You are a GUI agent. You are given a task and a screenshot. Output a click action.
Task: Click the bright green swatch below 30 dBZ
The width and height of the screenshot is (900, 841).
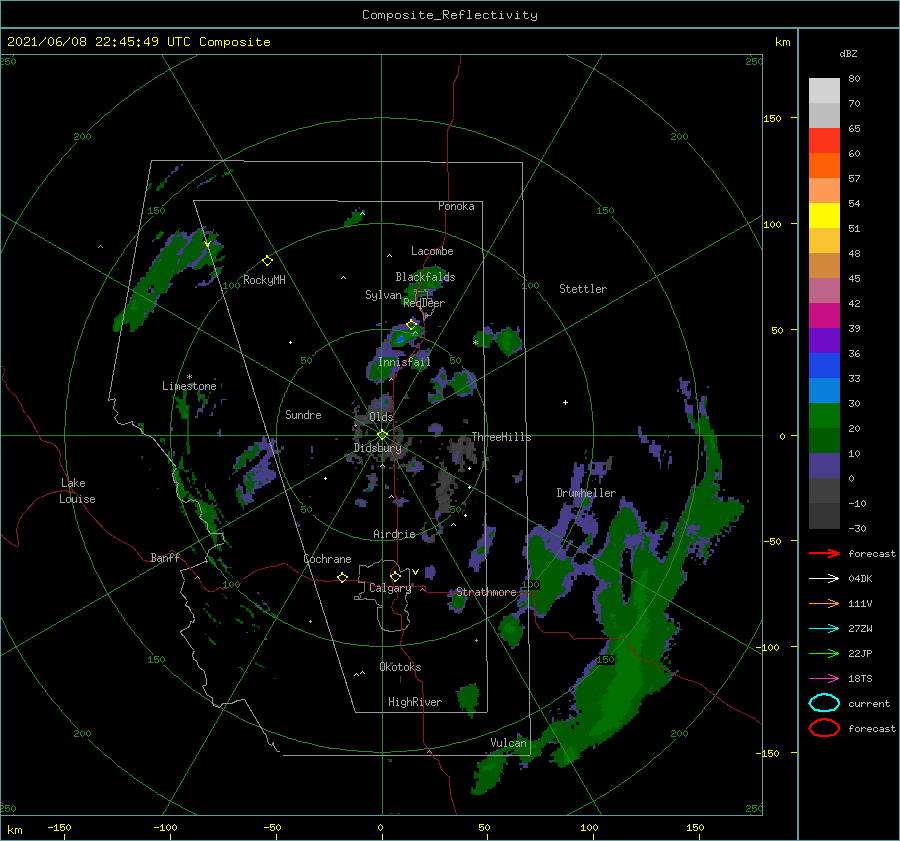(x=824, y=416)
